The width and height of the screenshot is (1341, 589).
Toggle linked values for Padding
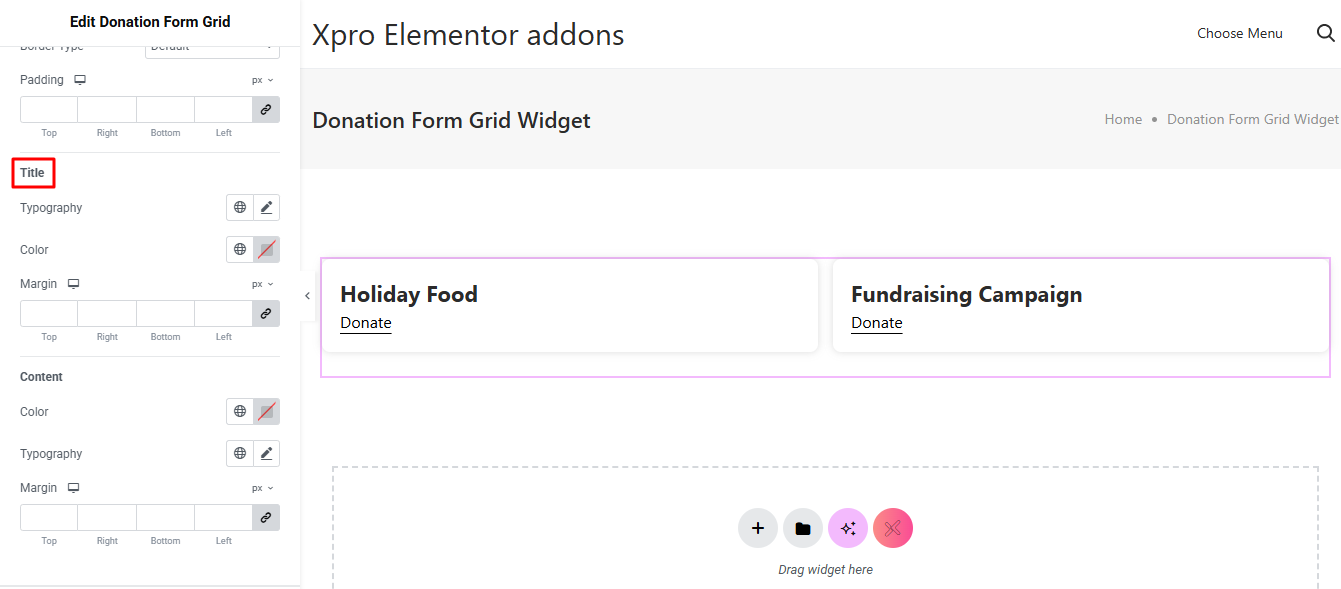tap(266, 110)
